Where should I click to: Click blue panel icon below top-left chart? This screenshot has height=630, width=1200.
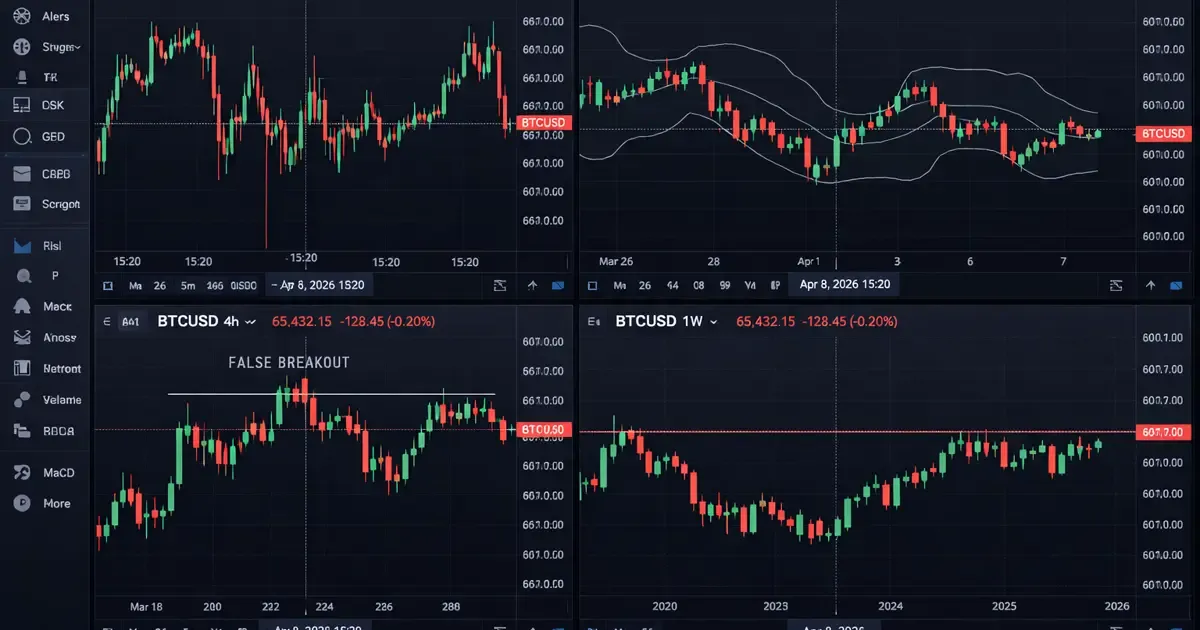tap(558, 286)
